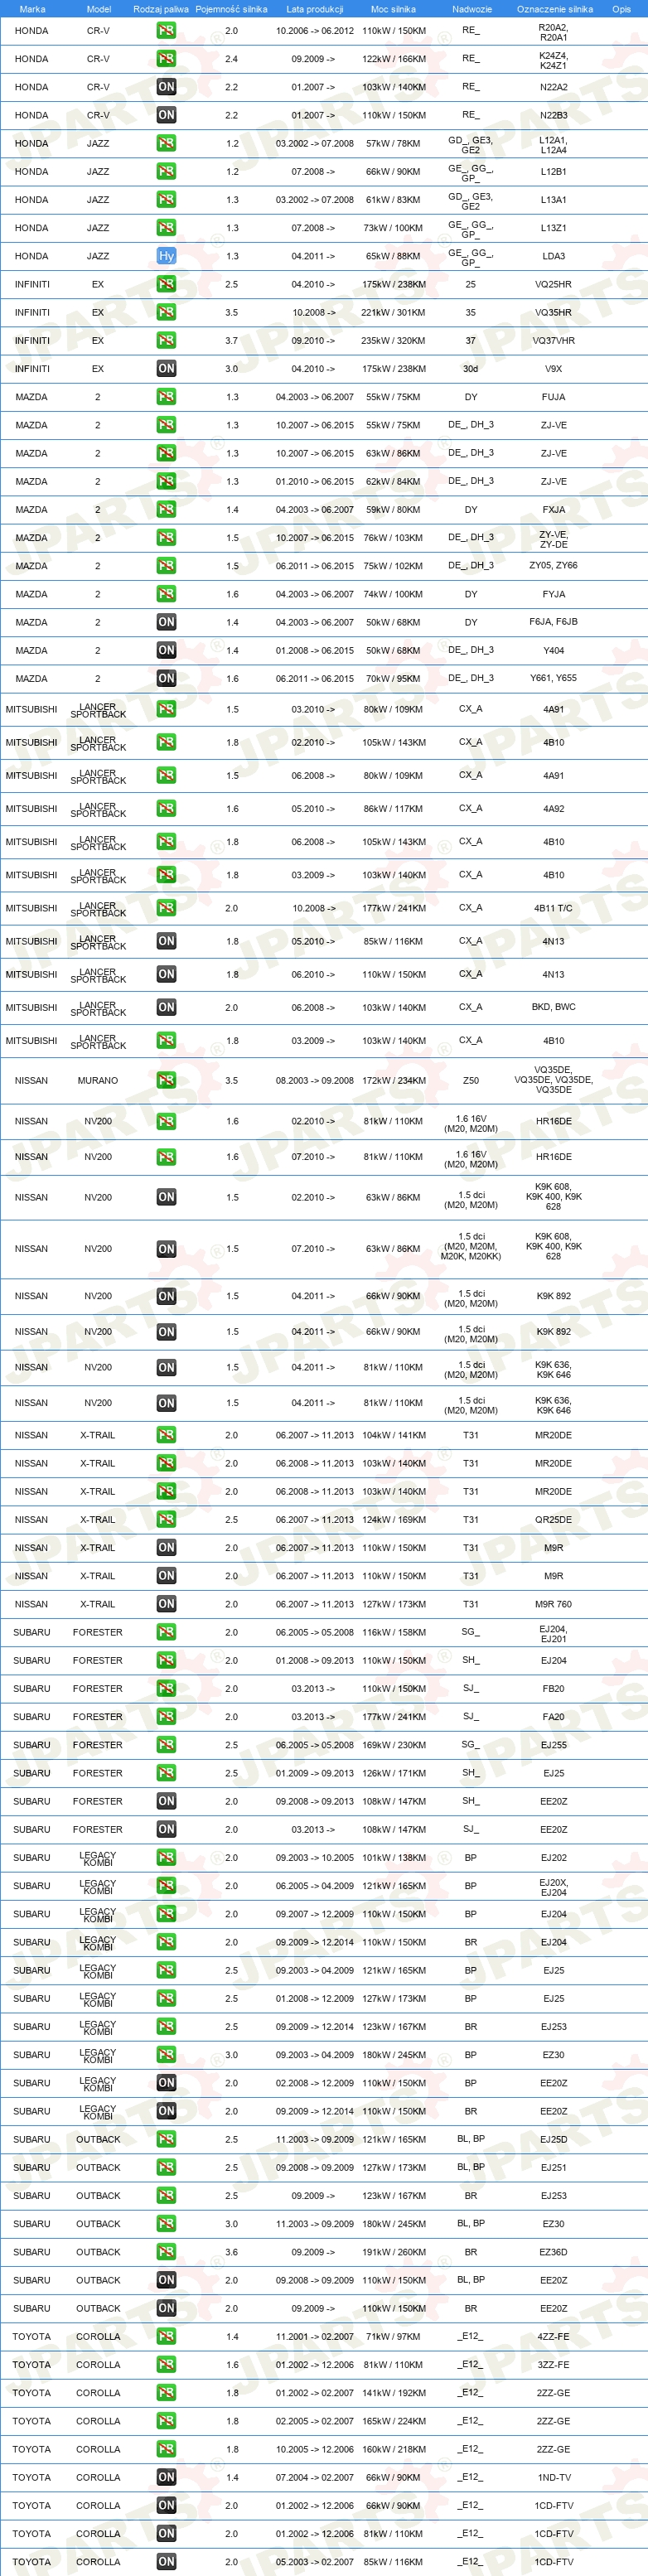Screen dimensions: 648x2576
Task: Select power cell 86kW / 117KM
Action: 393,809
